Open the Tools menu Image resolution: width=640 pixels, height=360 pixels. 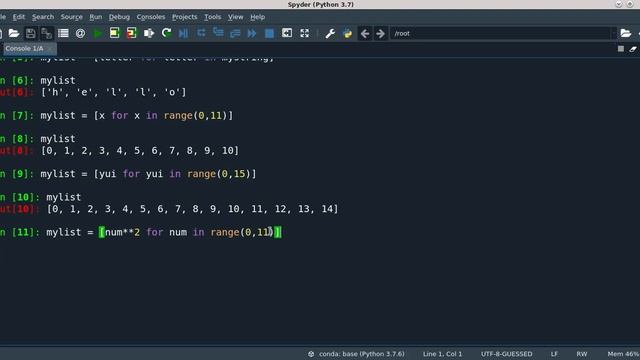point(213,17)
